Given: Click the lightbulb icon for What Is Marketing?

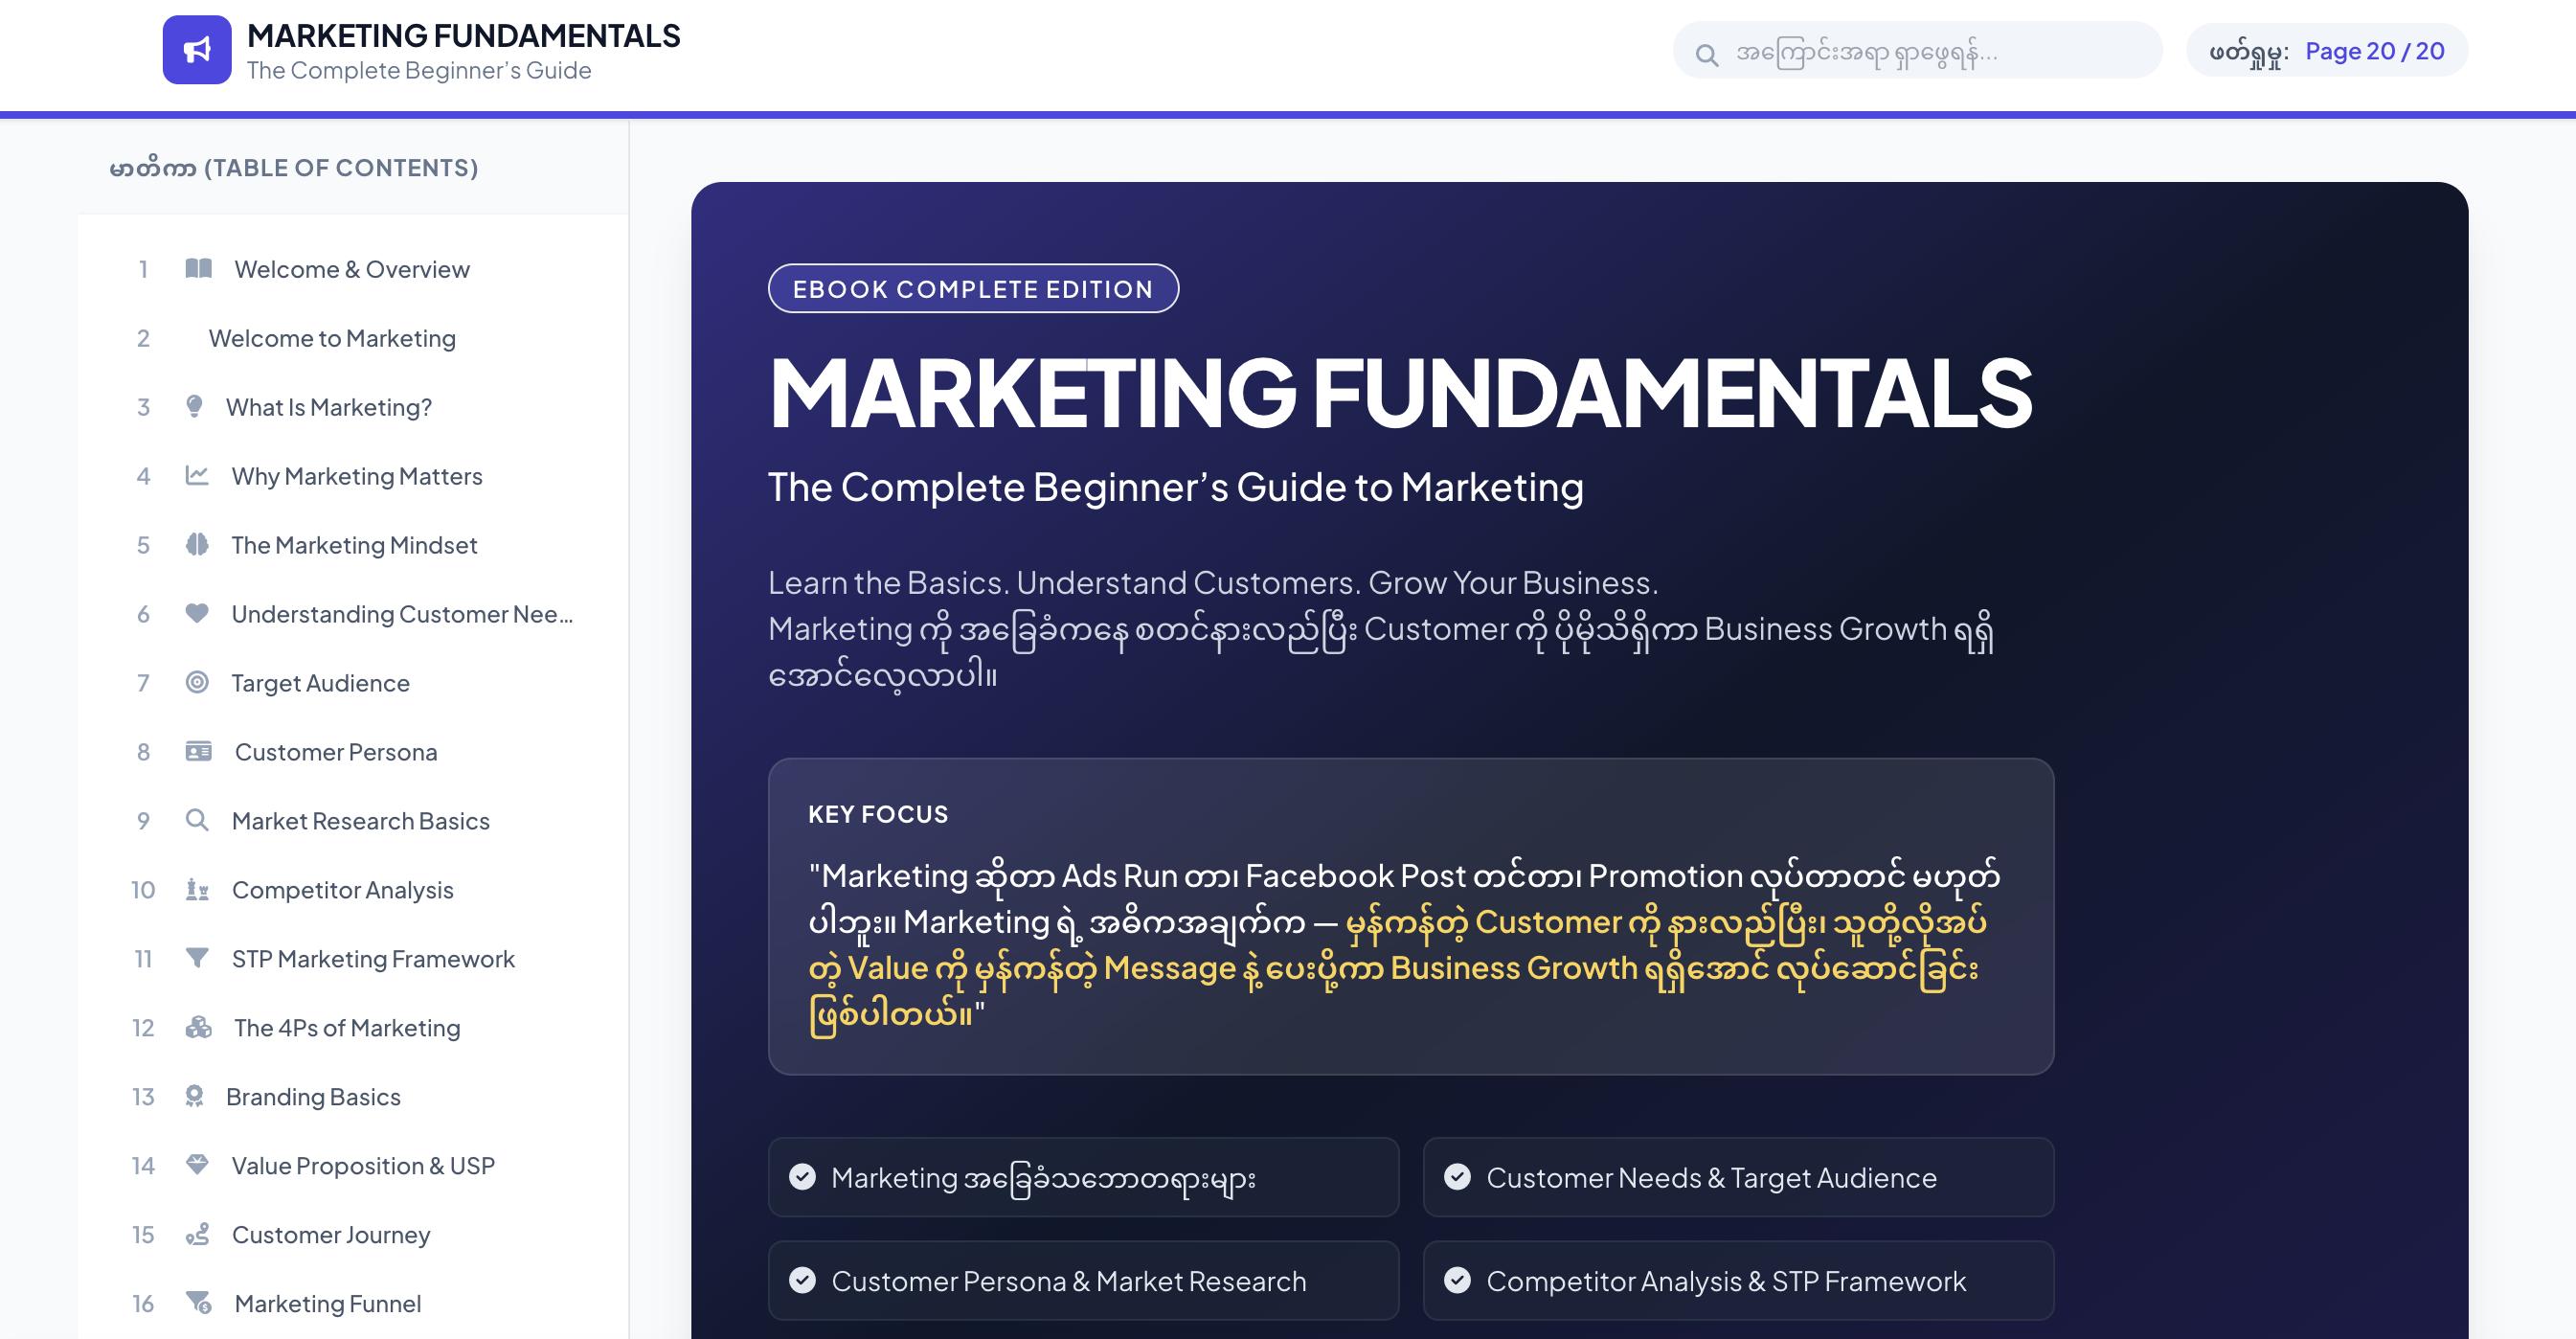Looking at the screenshot, I should pyautogui.click(x=194, y=406).
